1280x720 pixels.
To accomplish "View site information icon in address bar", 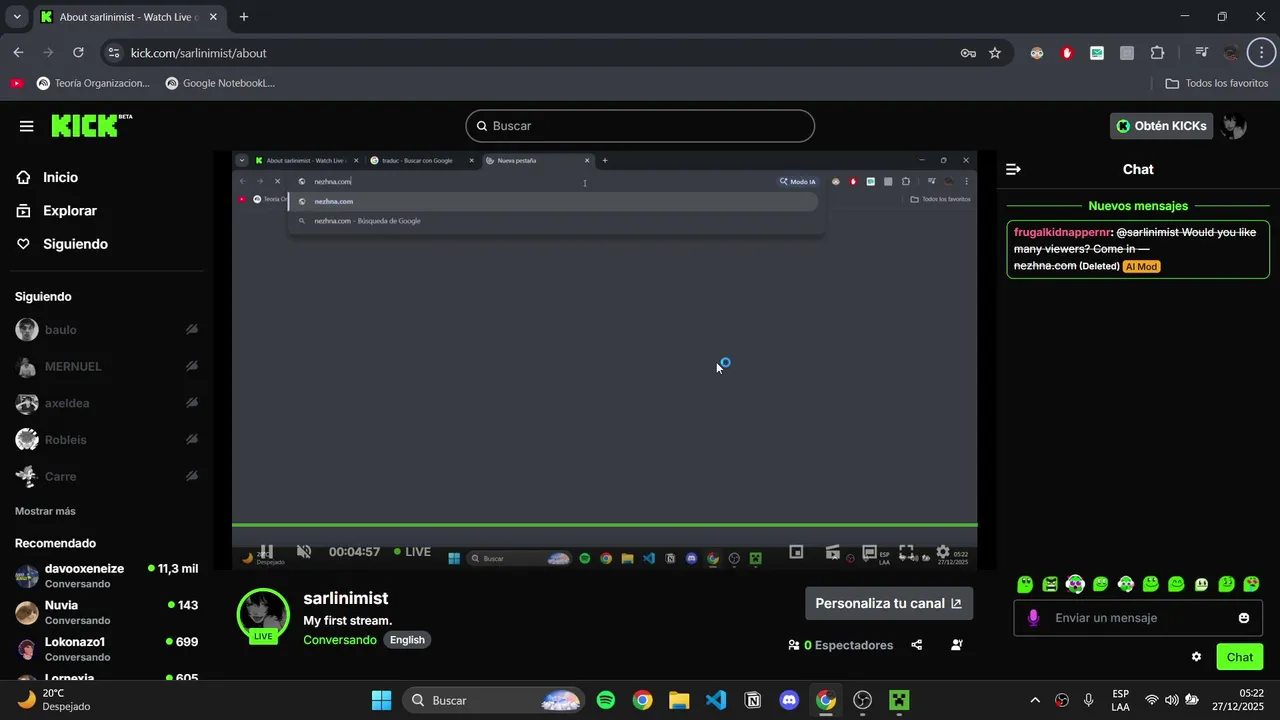I will point(114,53).
